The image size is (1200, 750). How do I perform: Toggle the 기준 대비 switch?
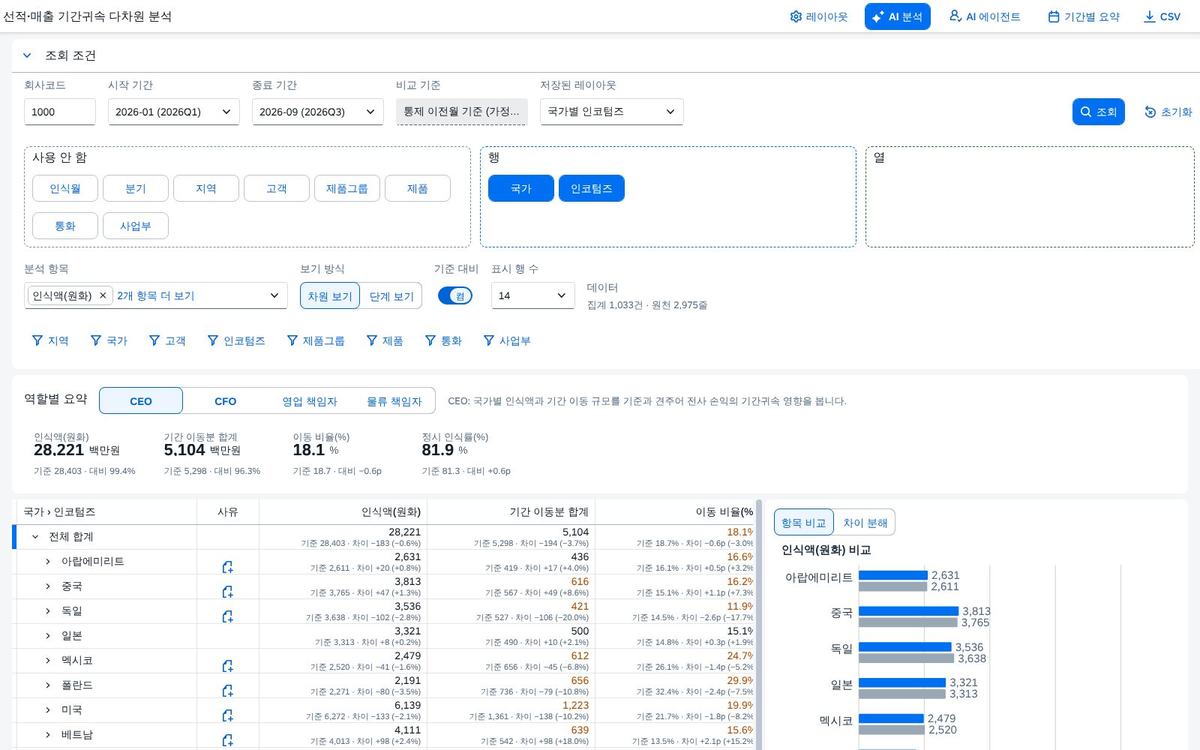pyautogui.click(x=455, y=296)
